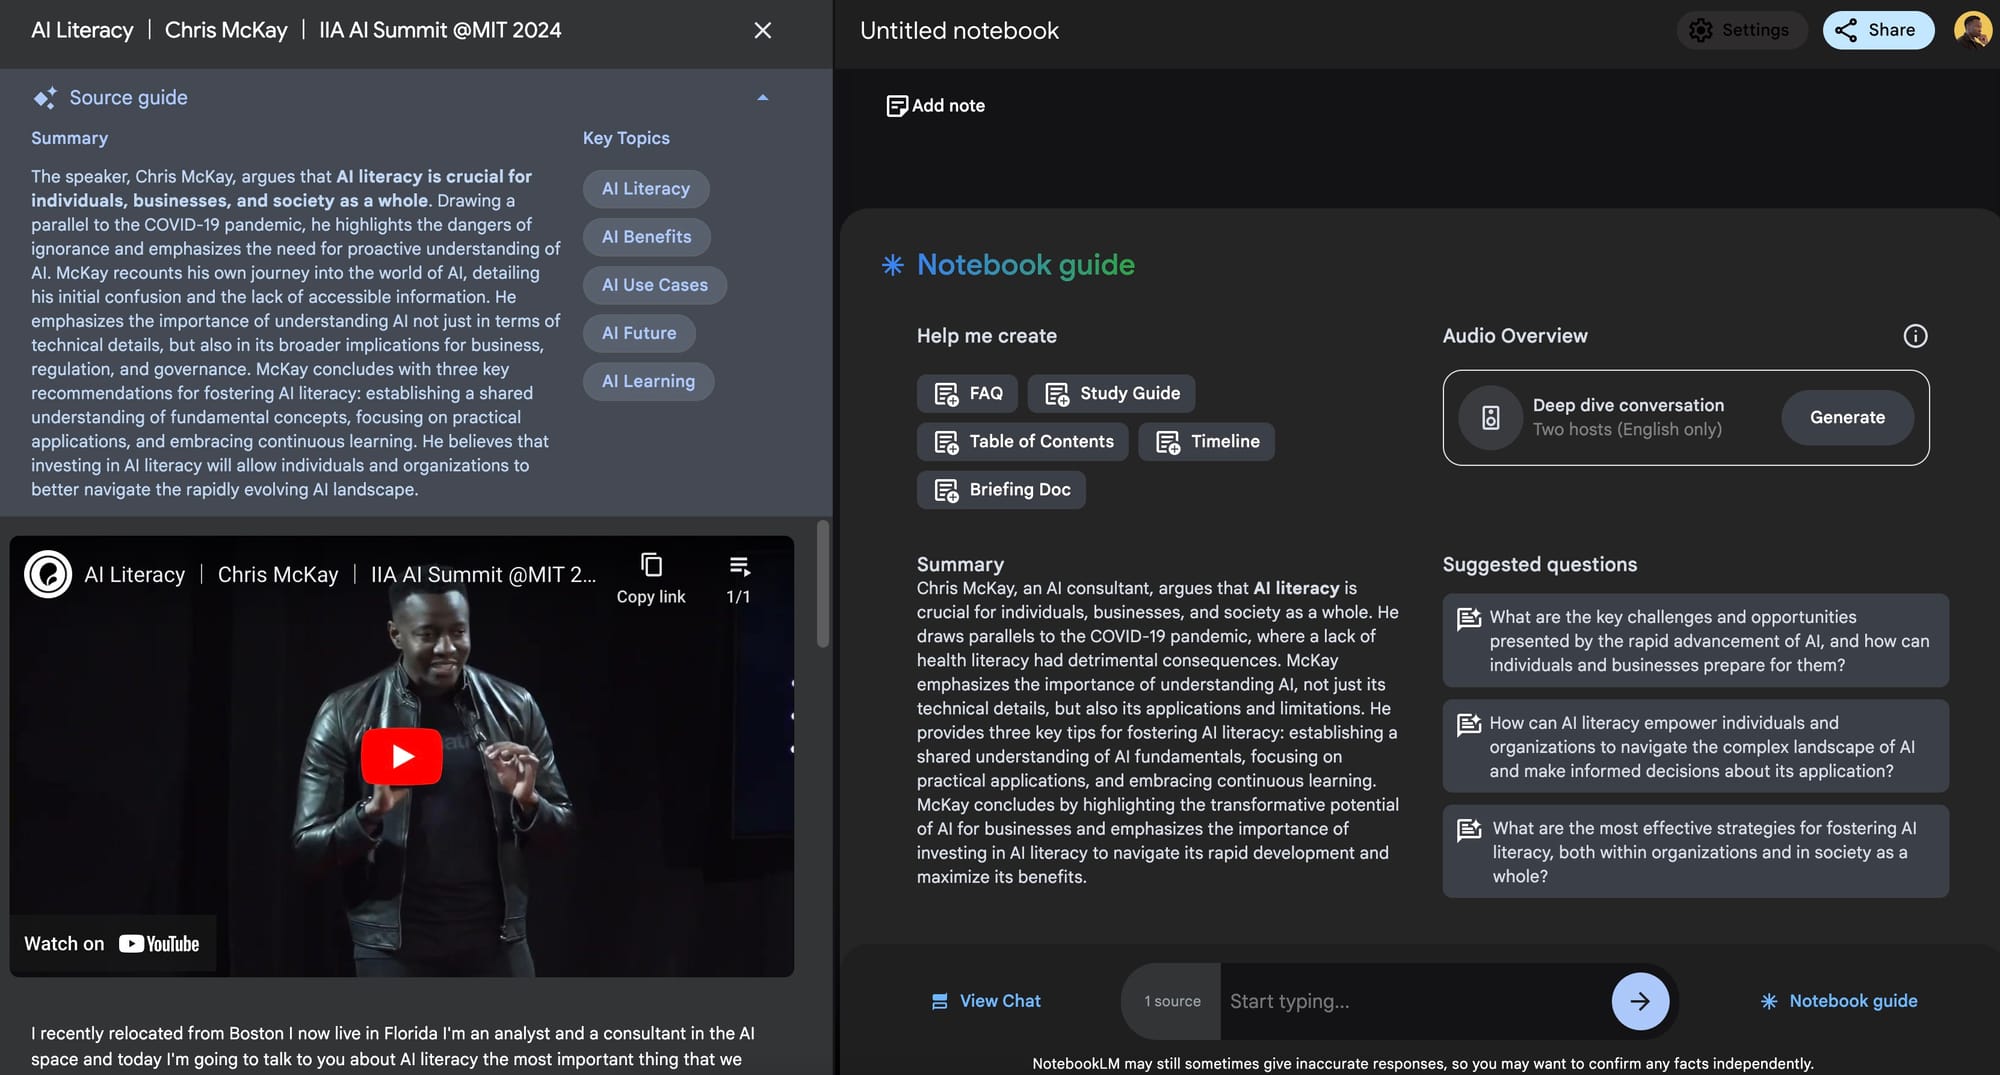Viewport: 2000px width, 1075px height.
Task: Click the Study Guide note icon
Action: (1057, 394)
